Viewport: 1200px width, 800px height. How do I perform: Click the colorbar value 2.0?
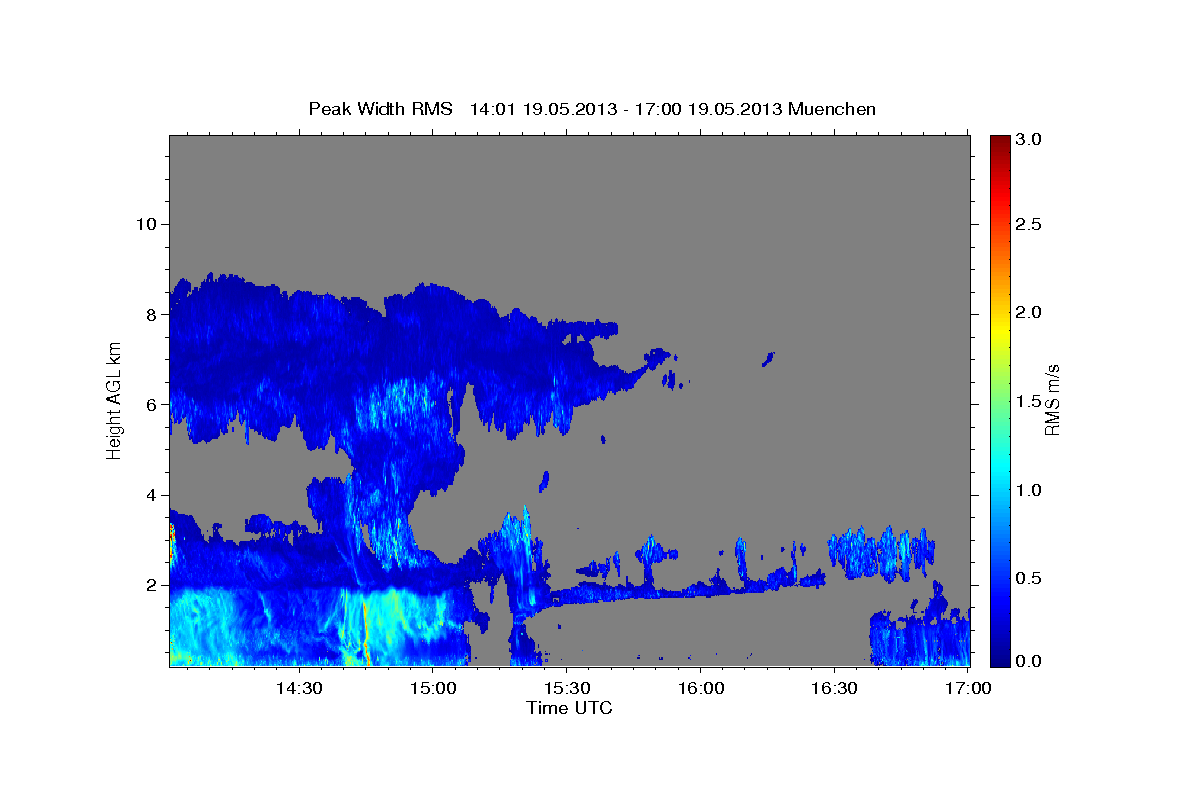tap(1029, 313)
